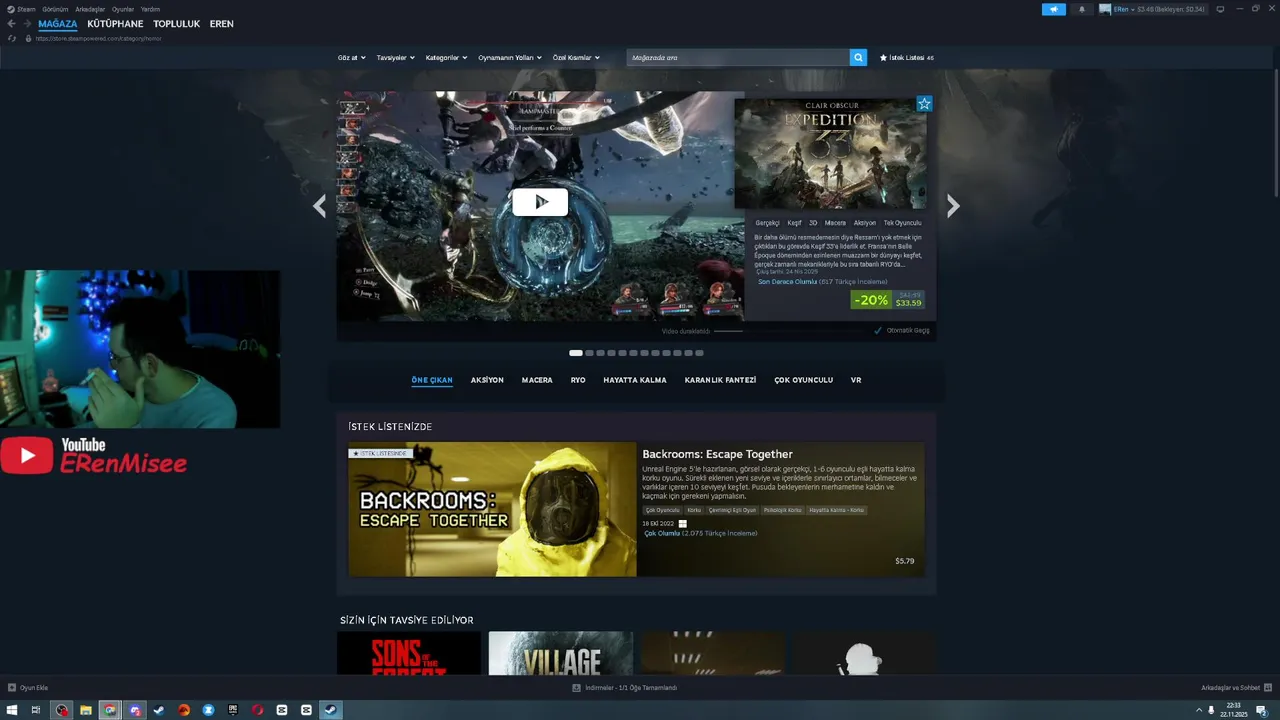The height and width of the screenshot is (720, 1280).
Task: Open the Sons of the Forest thumbnail
Action: [x=409, y=653]
